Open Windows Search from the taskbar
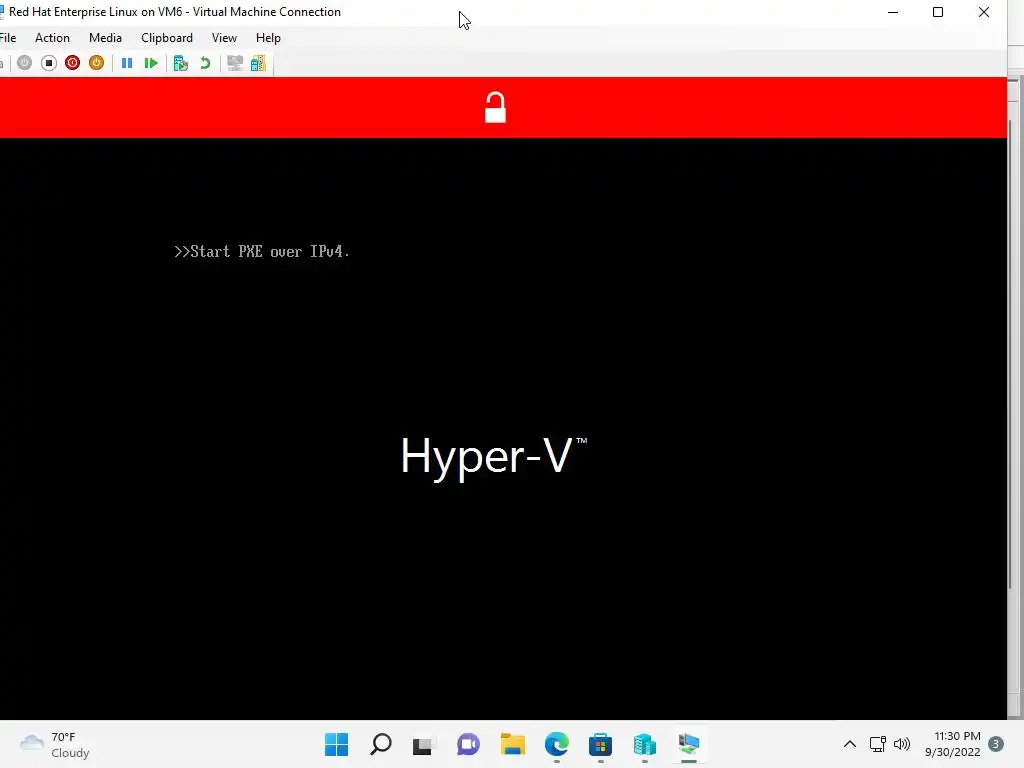 (x=381, y=744)
